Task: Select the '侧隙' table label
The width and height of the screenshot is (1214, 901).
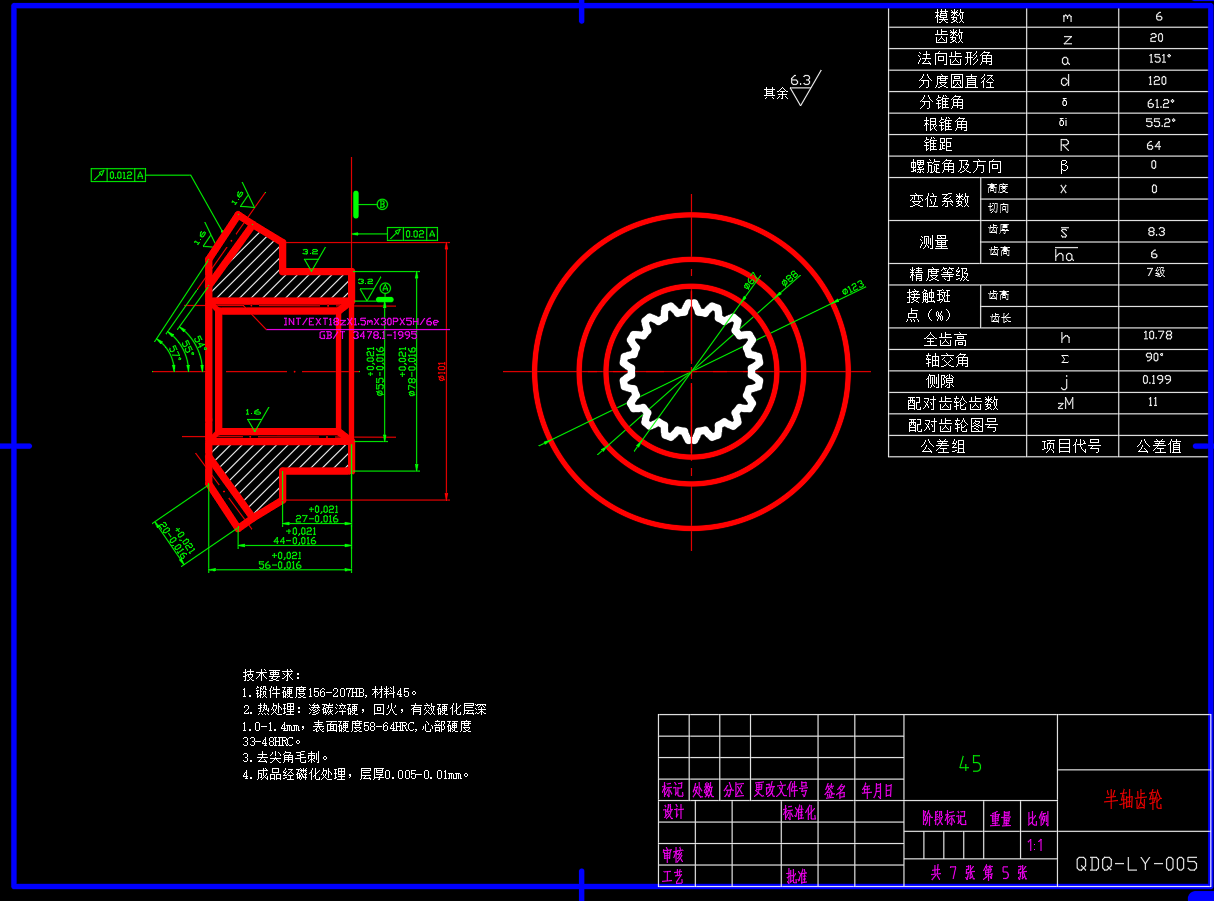Action: point(941,381)
